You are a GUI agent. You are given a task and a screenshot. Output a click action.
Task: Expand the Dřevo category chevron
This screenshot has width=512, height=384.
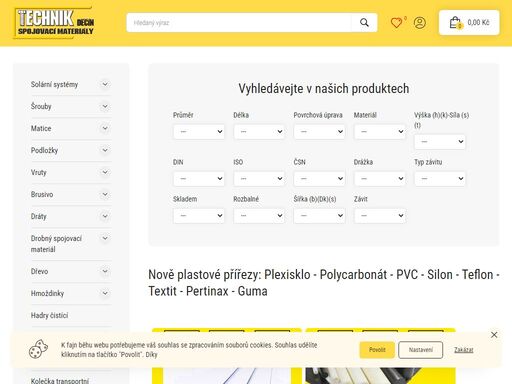(105, 271)
